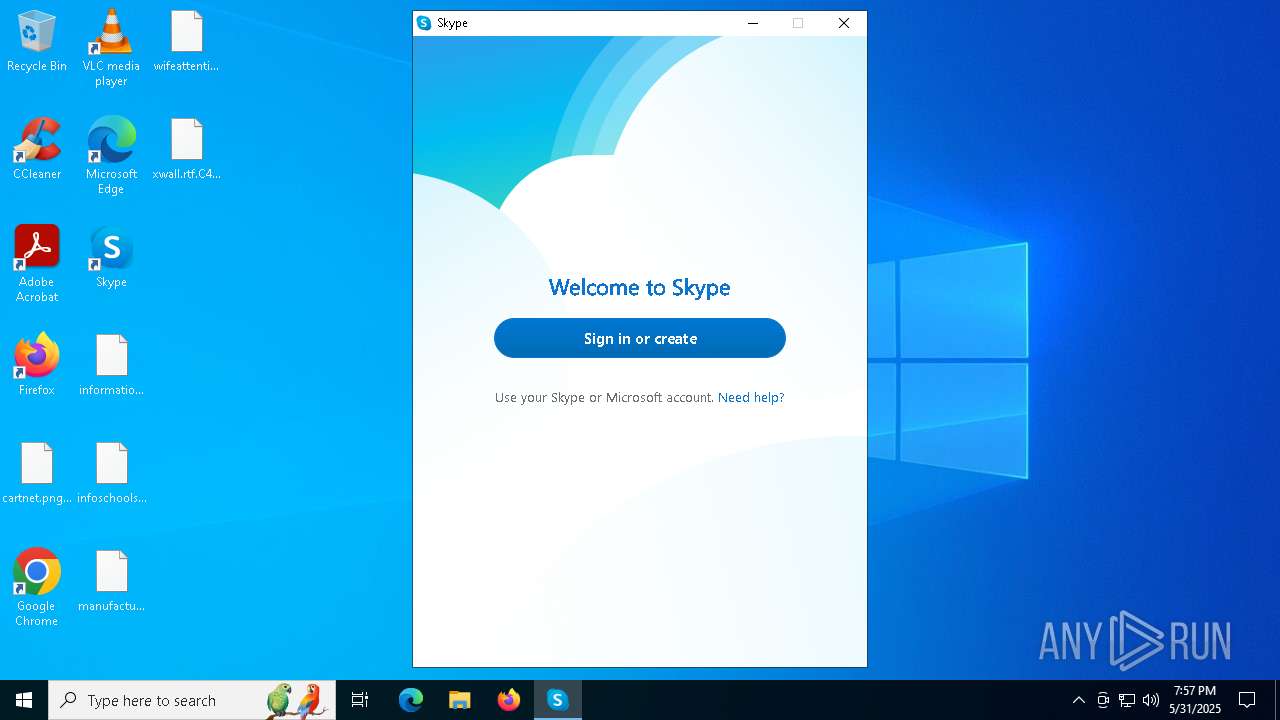
Task: Click the Sign in or create button
Action: click(x=640, y=338)
